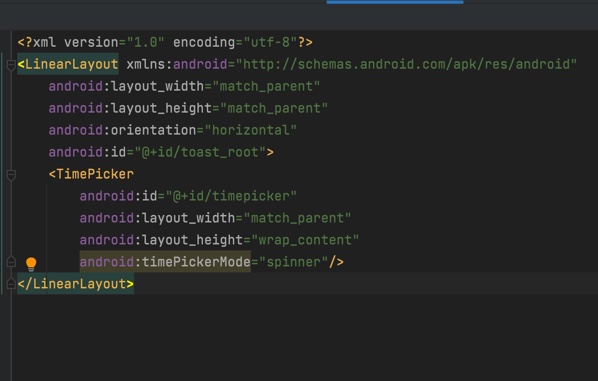Click the "wrap_content" height value
598x381 pixels.
point(305,240)
